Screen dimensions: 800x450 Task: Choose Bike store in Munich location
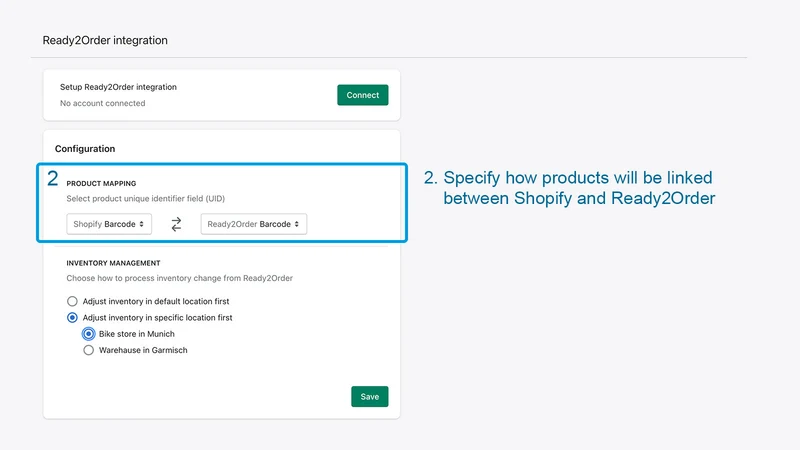pos(89,334)
